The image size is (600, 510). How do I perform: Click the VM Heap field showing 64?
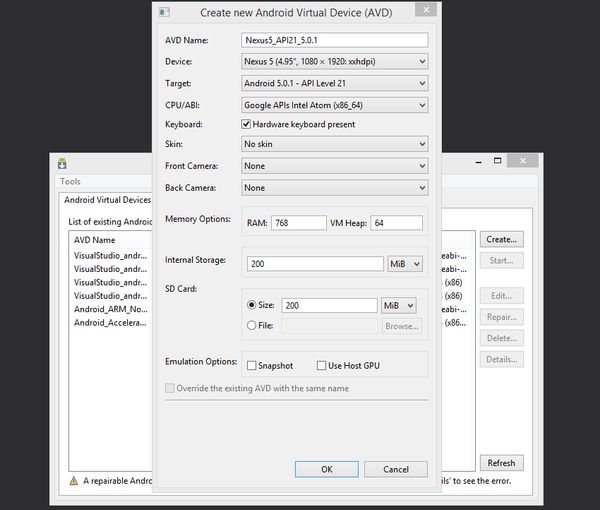396,223
